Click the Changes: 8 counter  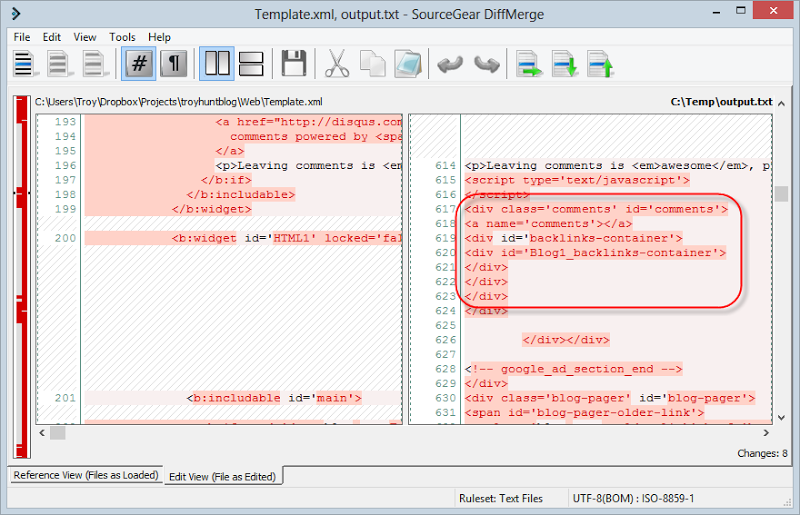[x=762, y=453]
